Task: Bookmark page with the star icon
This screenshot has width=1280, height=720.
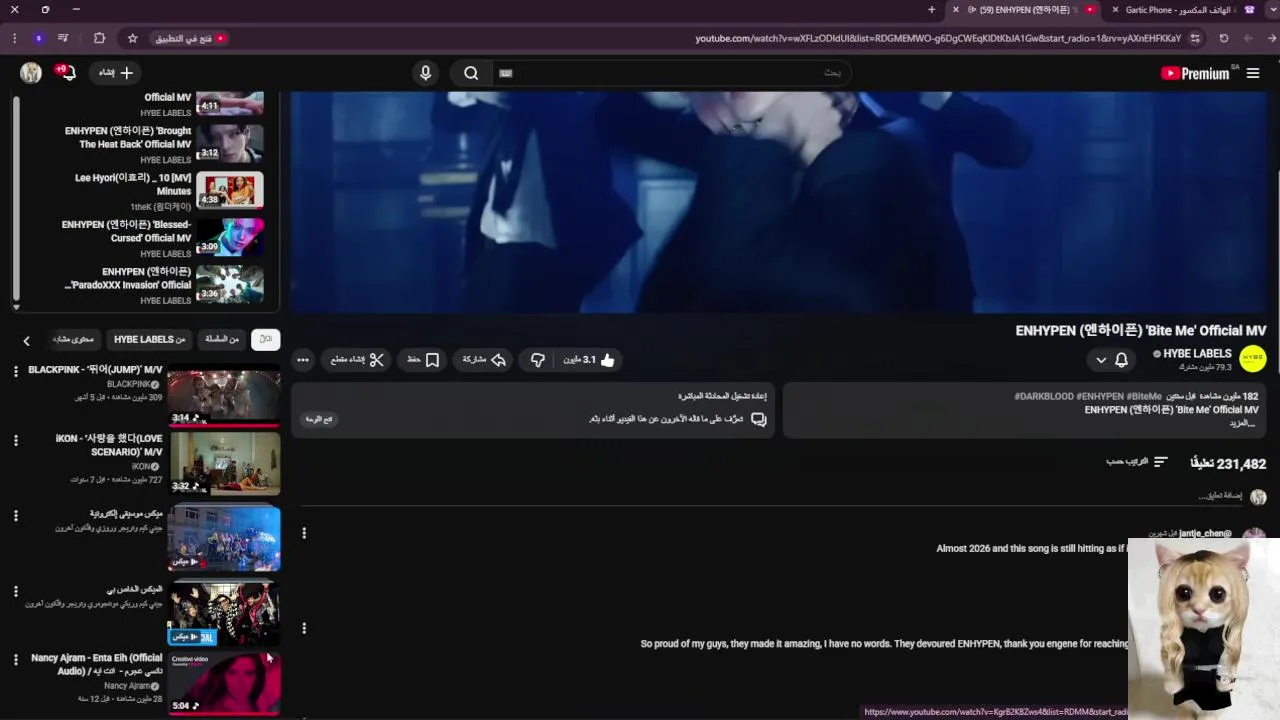Action: point(132,38)
